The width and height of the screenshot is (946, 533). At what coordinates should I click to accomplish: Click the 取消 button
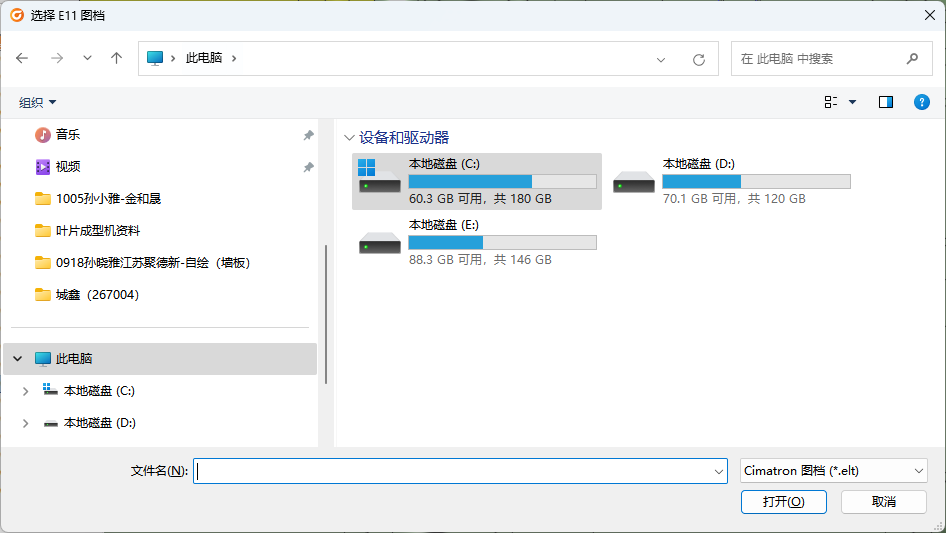(884, 502)
